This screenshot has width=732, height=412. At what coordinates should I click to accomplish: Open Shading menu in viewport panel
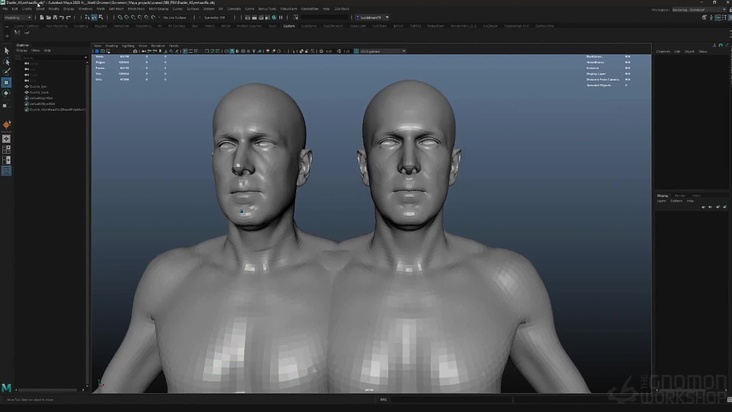click(113, 45)
